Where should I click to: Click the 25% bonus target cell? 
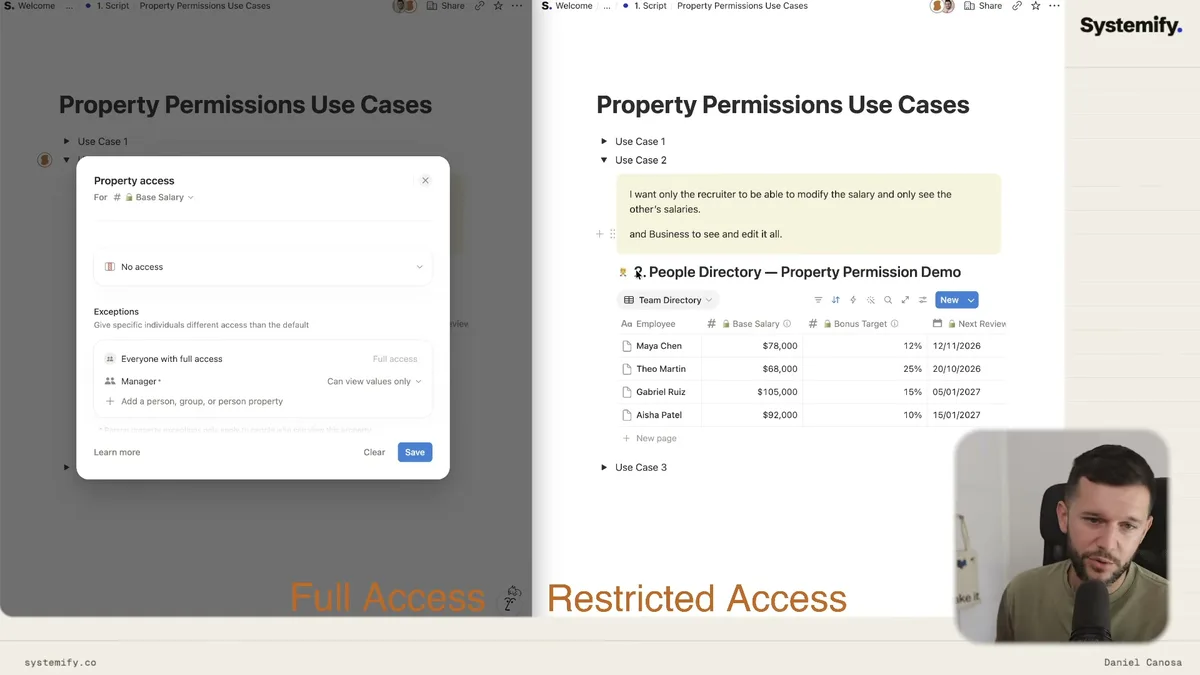[x=866, y=369]
